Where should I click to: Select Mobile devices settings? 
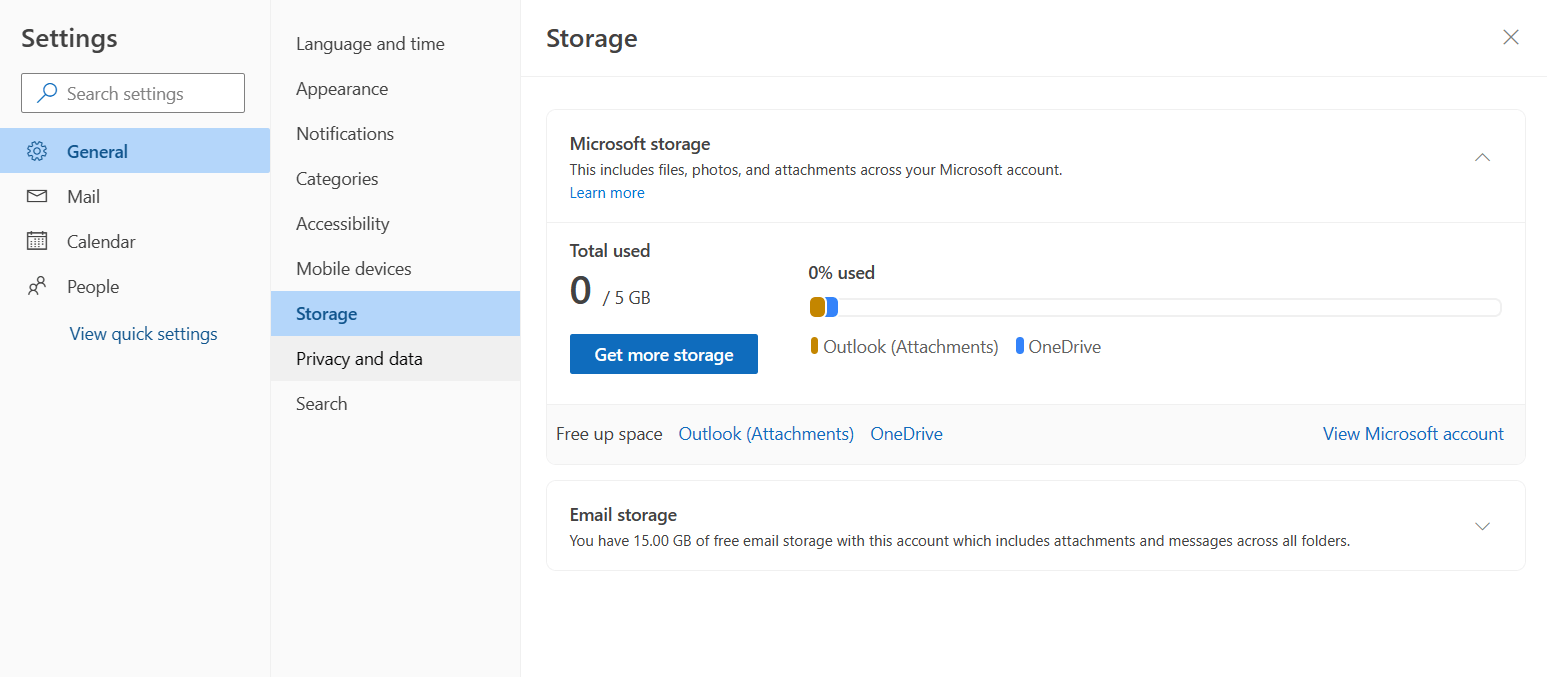(x=395, y=269)
